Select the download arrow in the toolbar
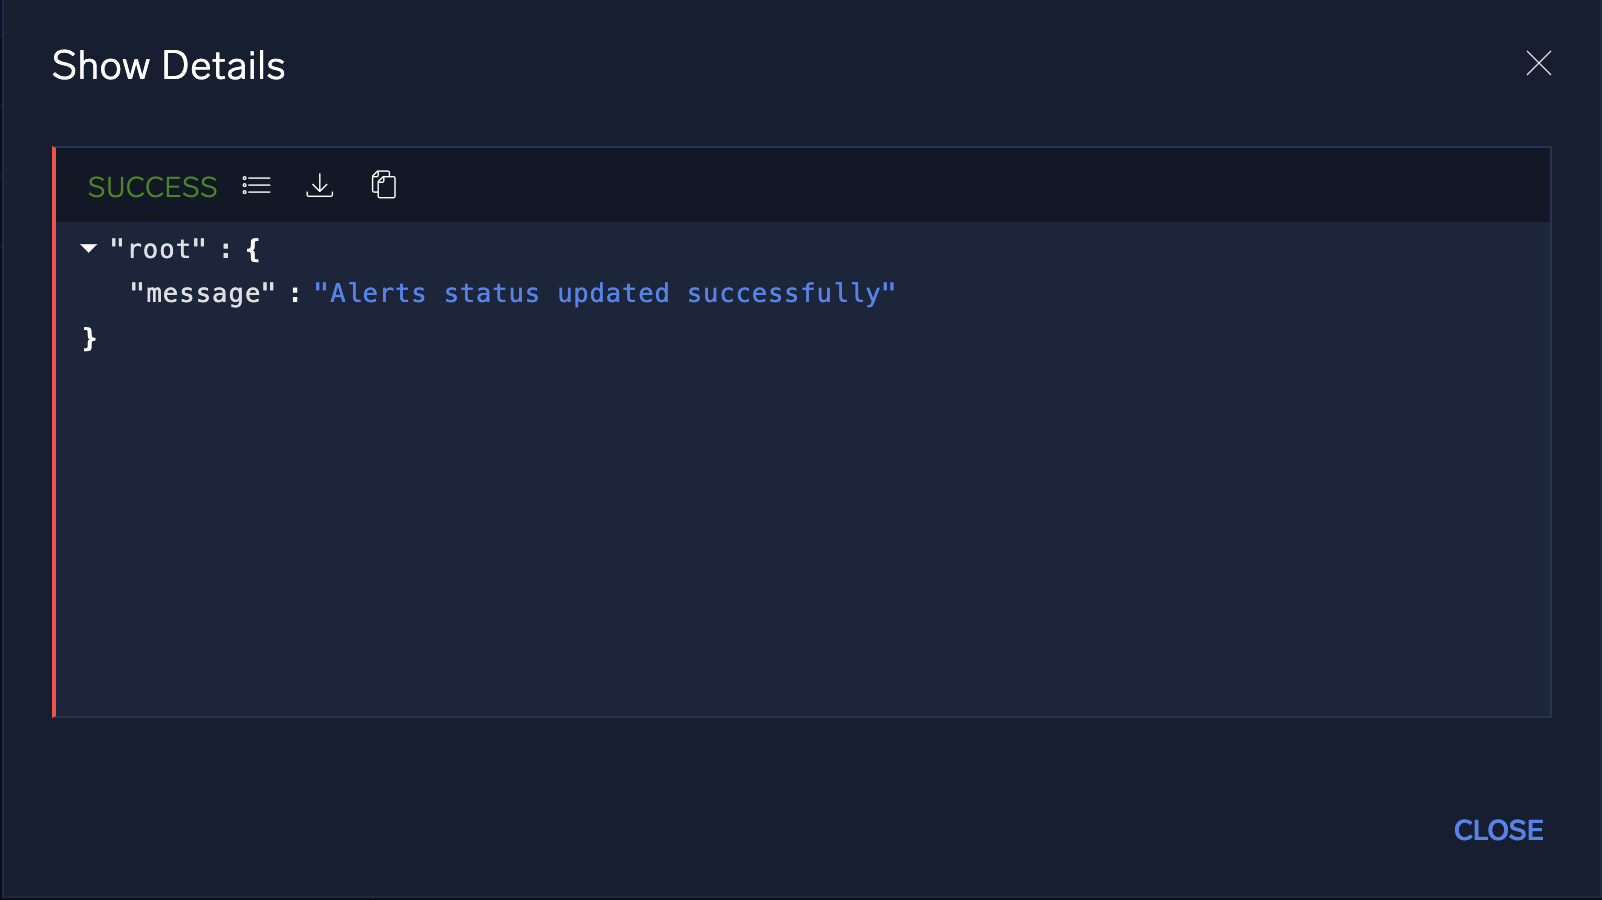Viewport: 1602px width, 900px height. (x=320, y=185)
